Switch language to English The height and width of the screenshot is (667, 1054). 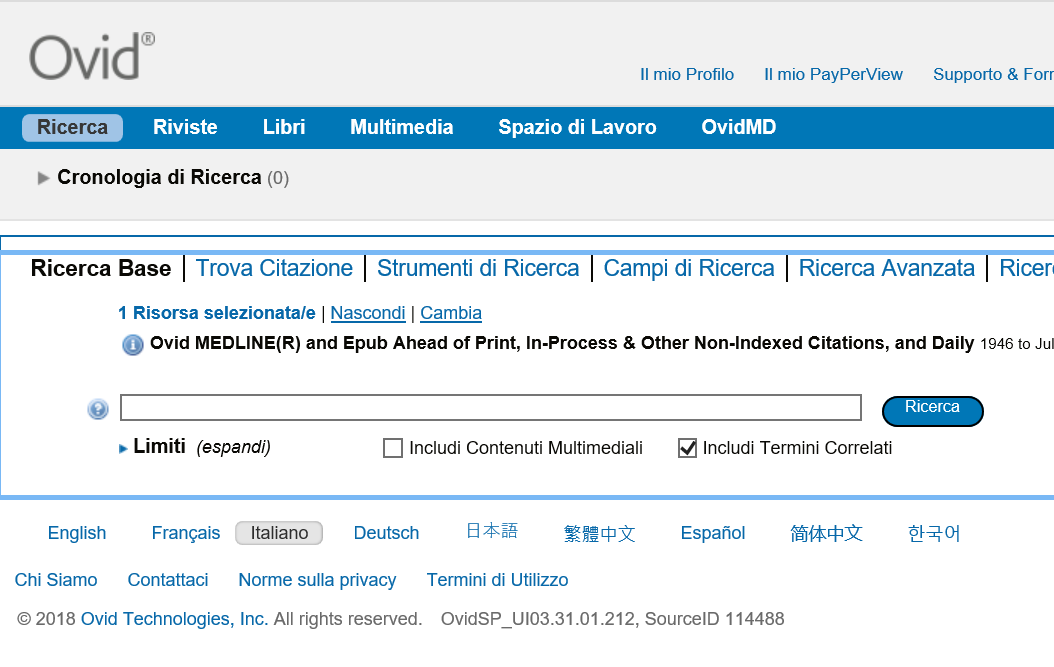pyautogui.click(x=77, y=533)
